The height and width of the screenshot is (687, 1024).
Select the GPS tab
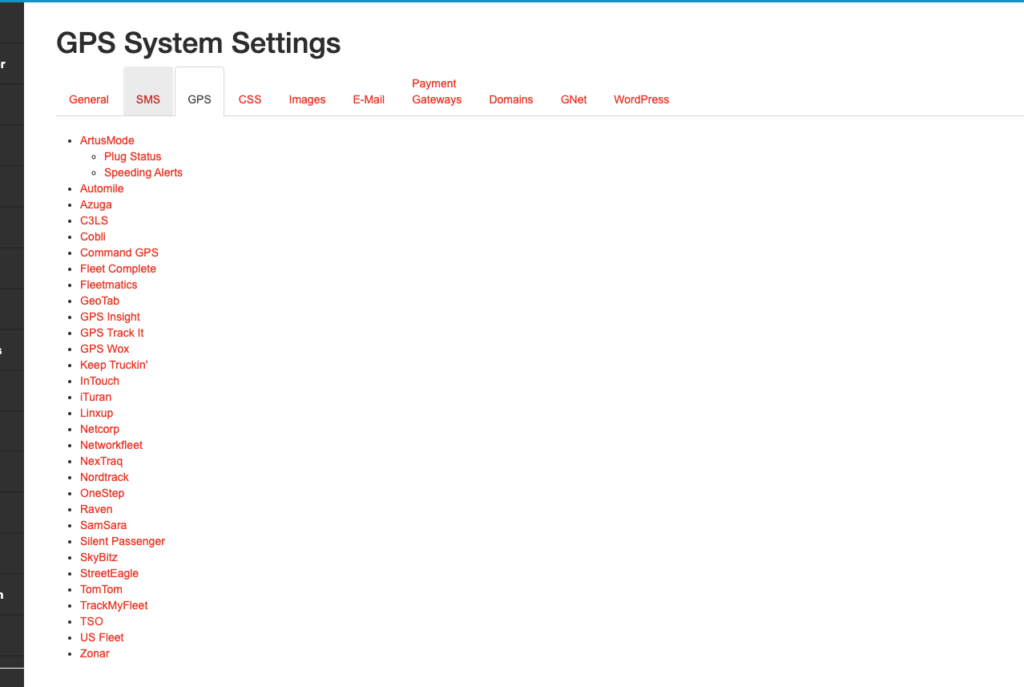coord(199,99)
